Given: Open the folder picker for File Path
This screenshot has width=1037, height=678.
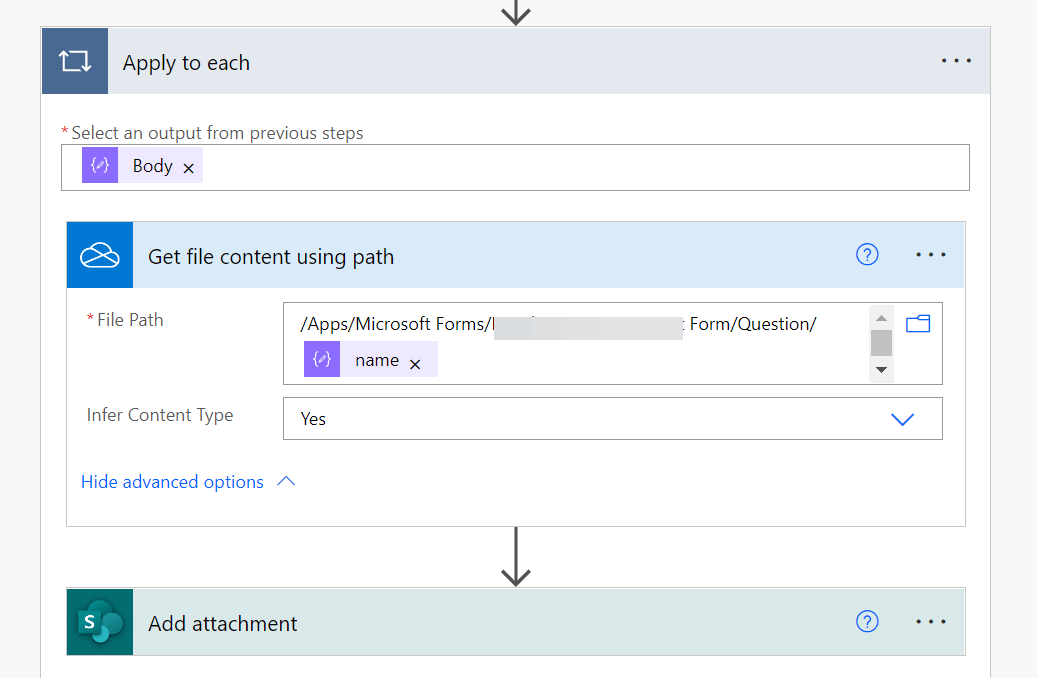Looking at the screenshot, I should 918,323.
